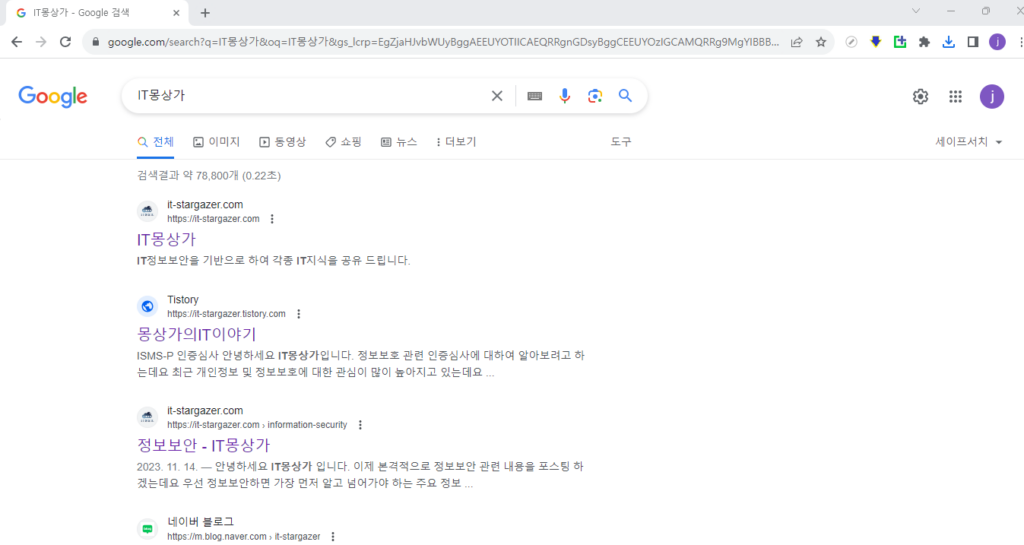The image size is (1024, 545).
Task: Open more options for information-security result
Action: 360,425
